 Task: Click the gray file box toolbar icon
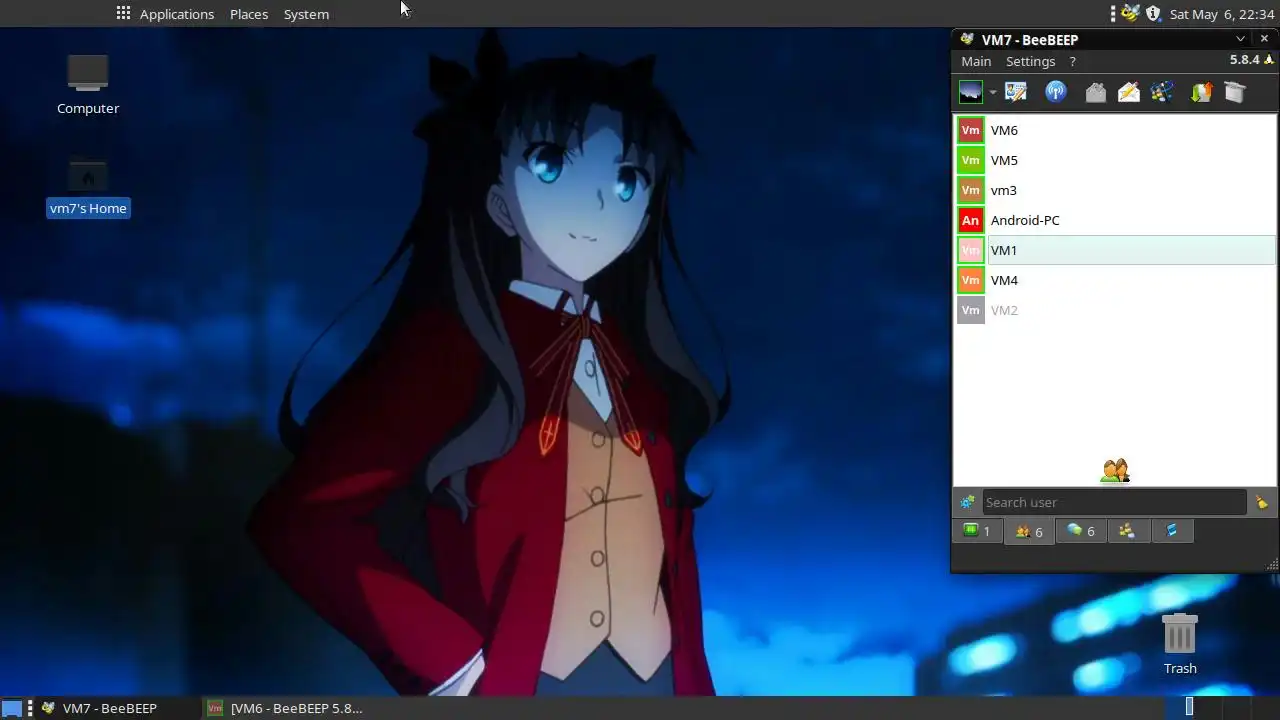click(x=1235, y=92)
